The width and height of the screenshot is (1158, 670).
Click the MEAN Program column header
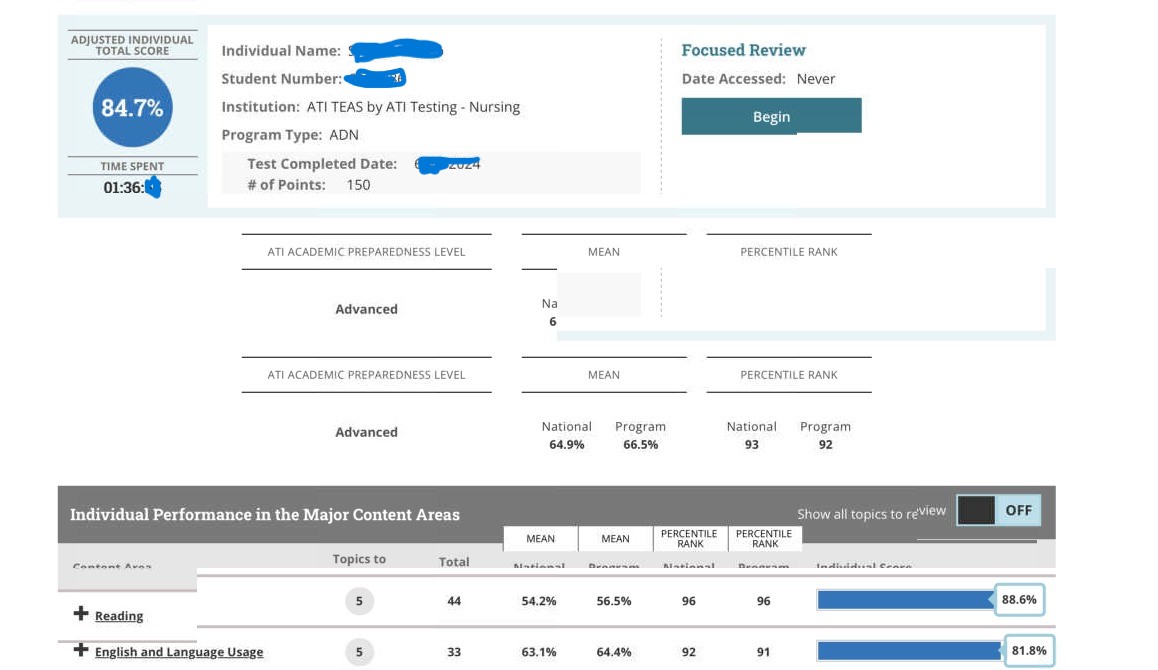click(615, 539)
